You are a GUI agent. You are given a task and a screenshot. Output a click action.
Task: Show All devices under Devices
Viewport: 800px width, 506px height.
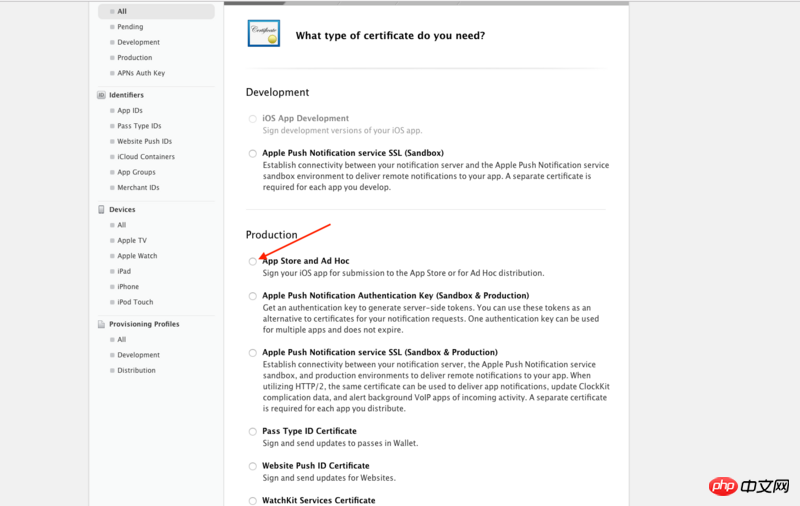tap(121, 225)
